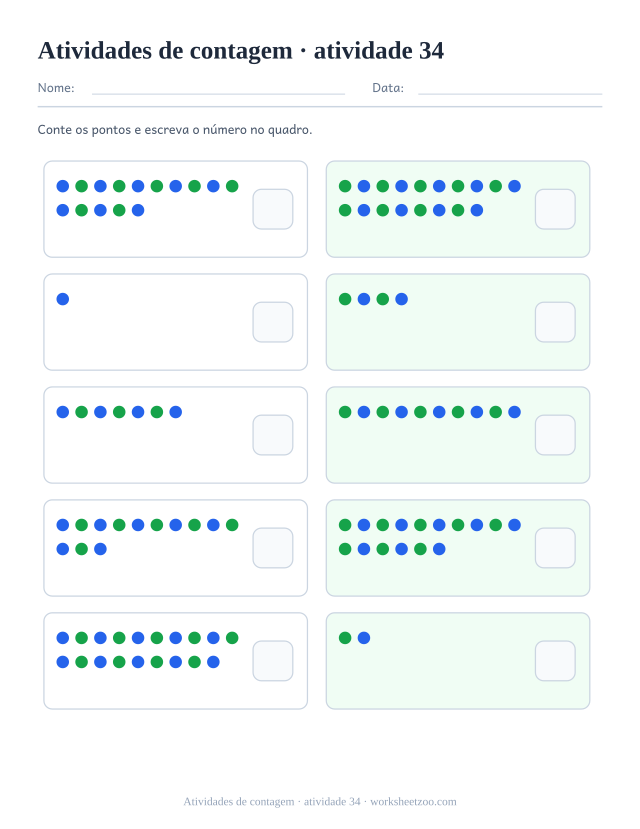Click the worksheetzoo.com footer text
Image resolution: width=640 pixels, height=829 pixels.
coord(413,802)
